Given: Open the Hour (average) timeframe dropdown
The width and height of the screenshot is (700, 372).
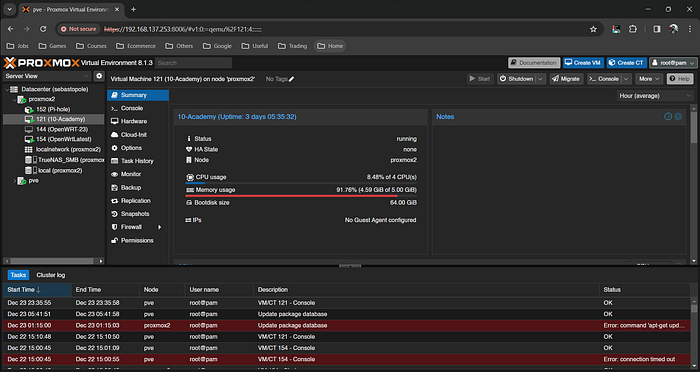Looking at the screenshot, I should click(655, 96).
